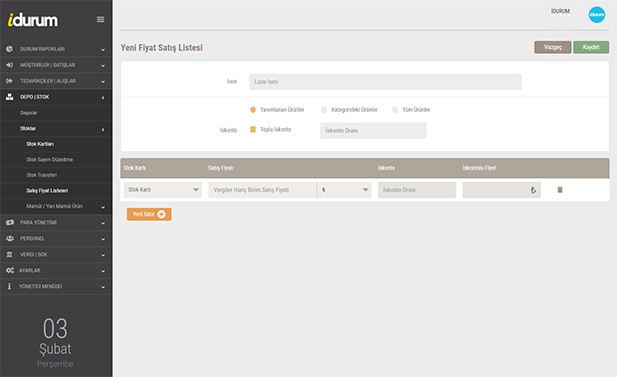Expand the Müşteriler | Satışlar chevron

103,65
